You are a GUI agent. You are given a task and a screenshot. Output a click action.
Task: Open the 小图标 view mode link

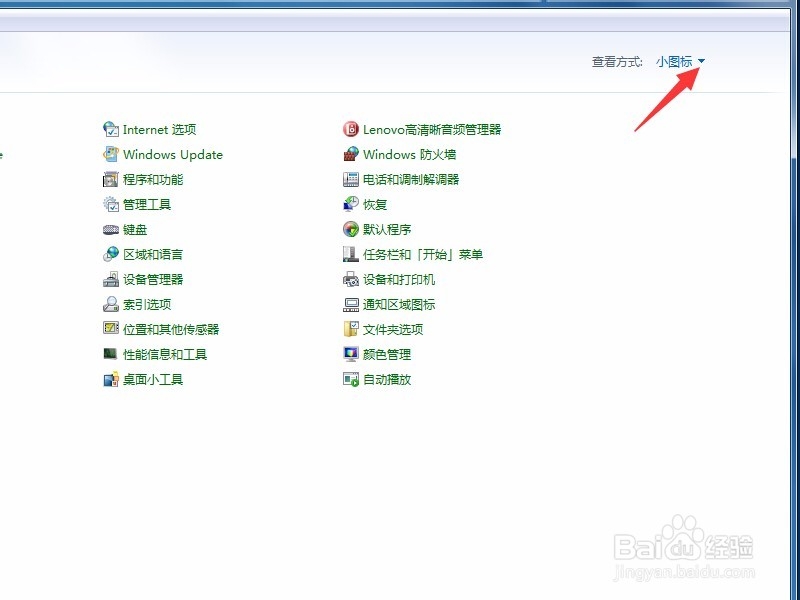[674, 62]
